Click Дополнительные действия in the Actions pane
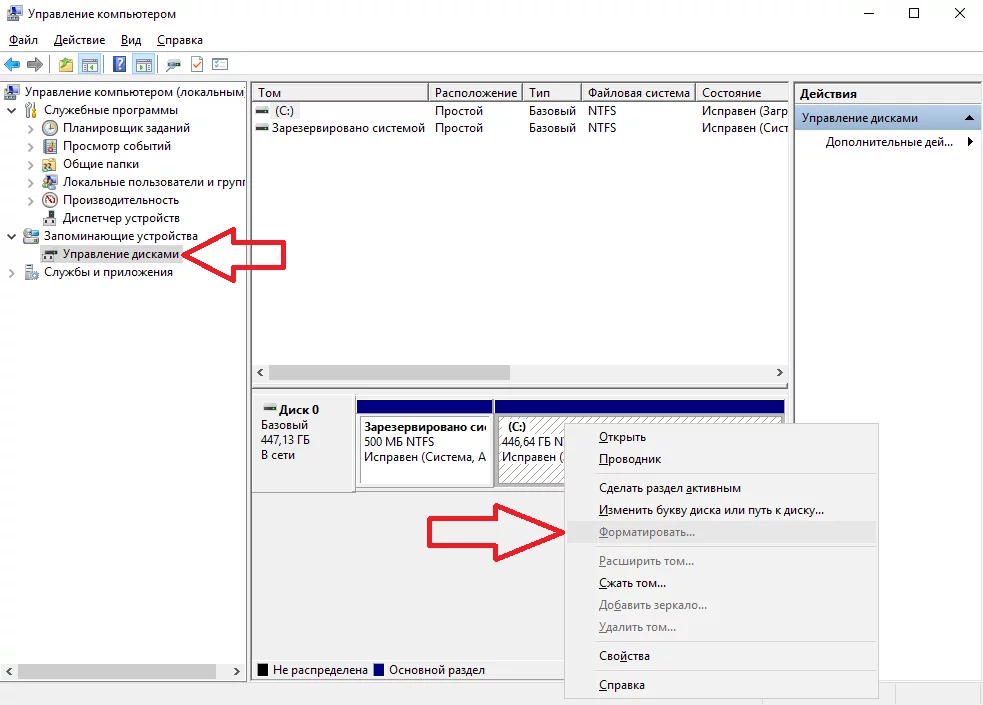The width and height of the screenshot is (983, 705). click(888, 142)
